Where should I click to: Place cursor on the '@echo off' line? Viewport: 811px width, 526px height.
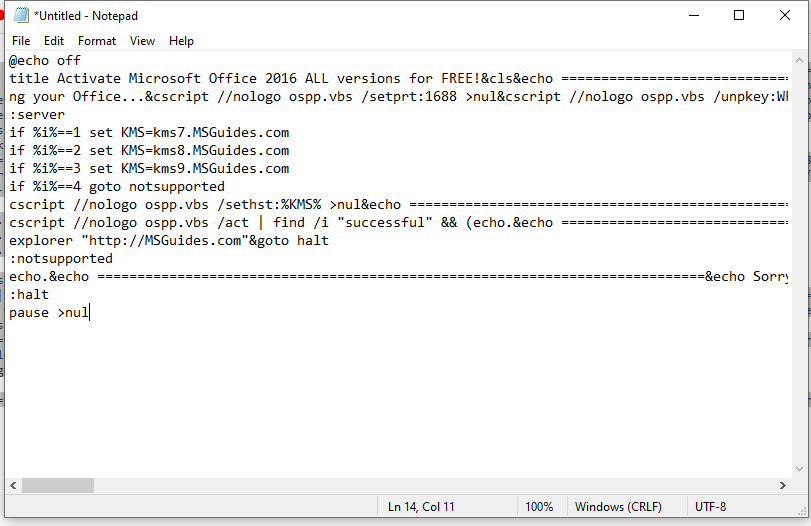point(46,61)
